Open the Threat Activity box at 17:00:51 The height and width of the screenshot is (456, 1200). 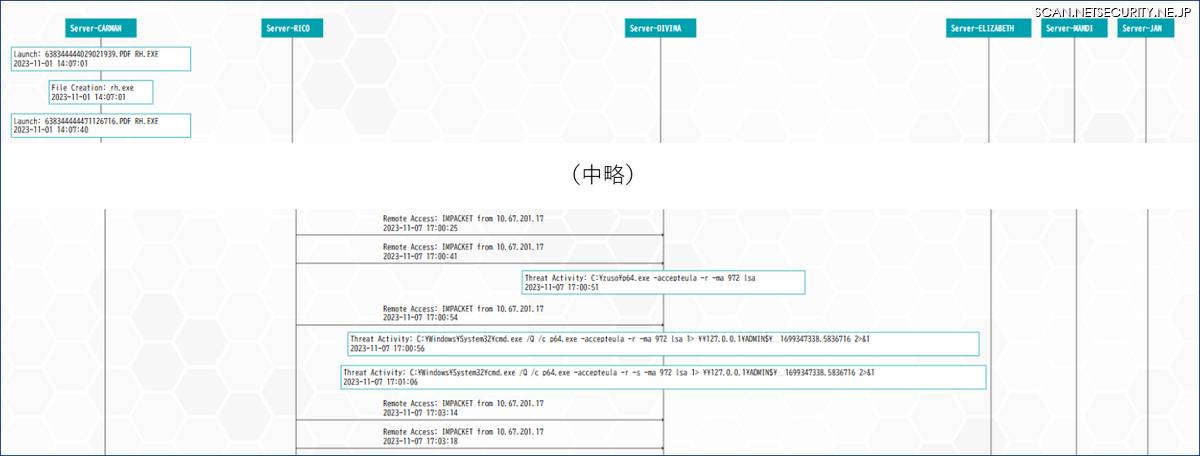tap(663, 282)
